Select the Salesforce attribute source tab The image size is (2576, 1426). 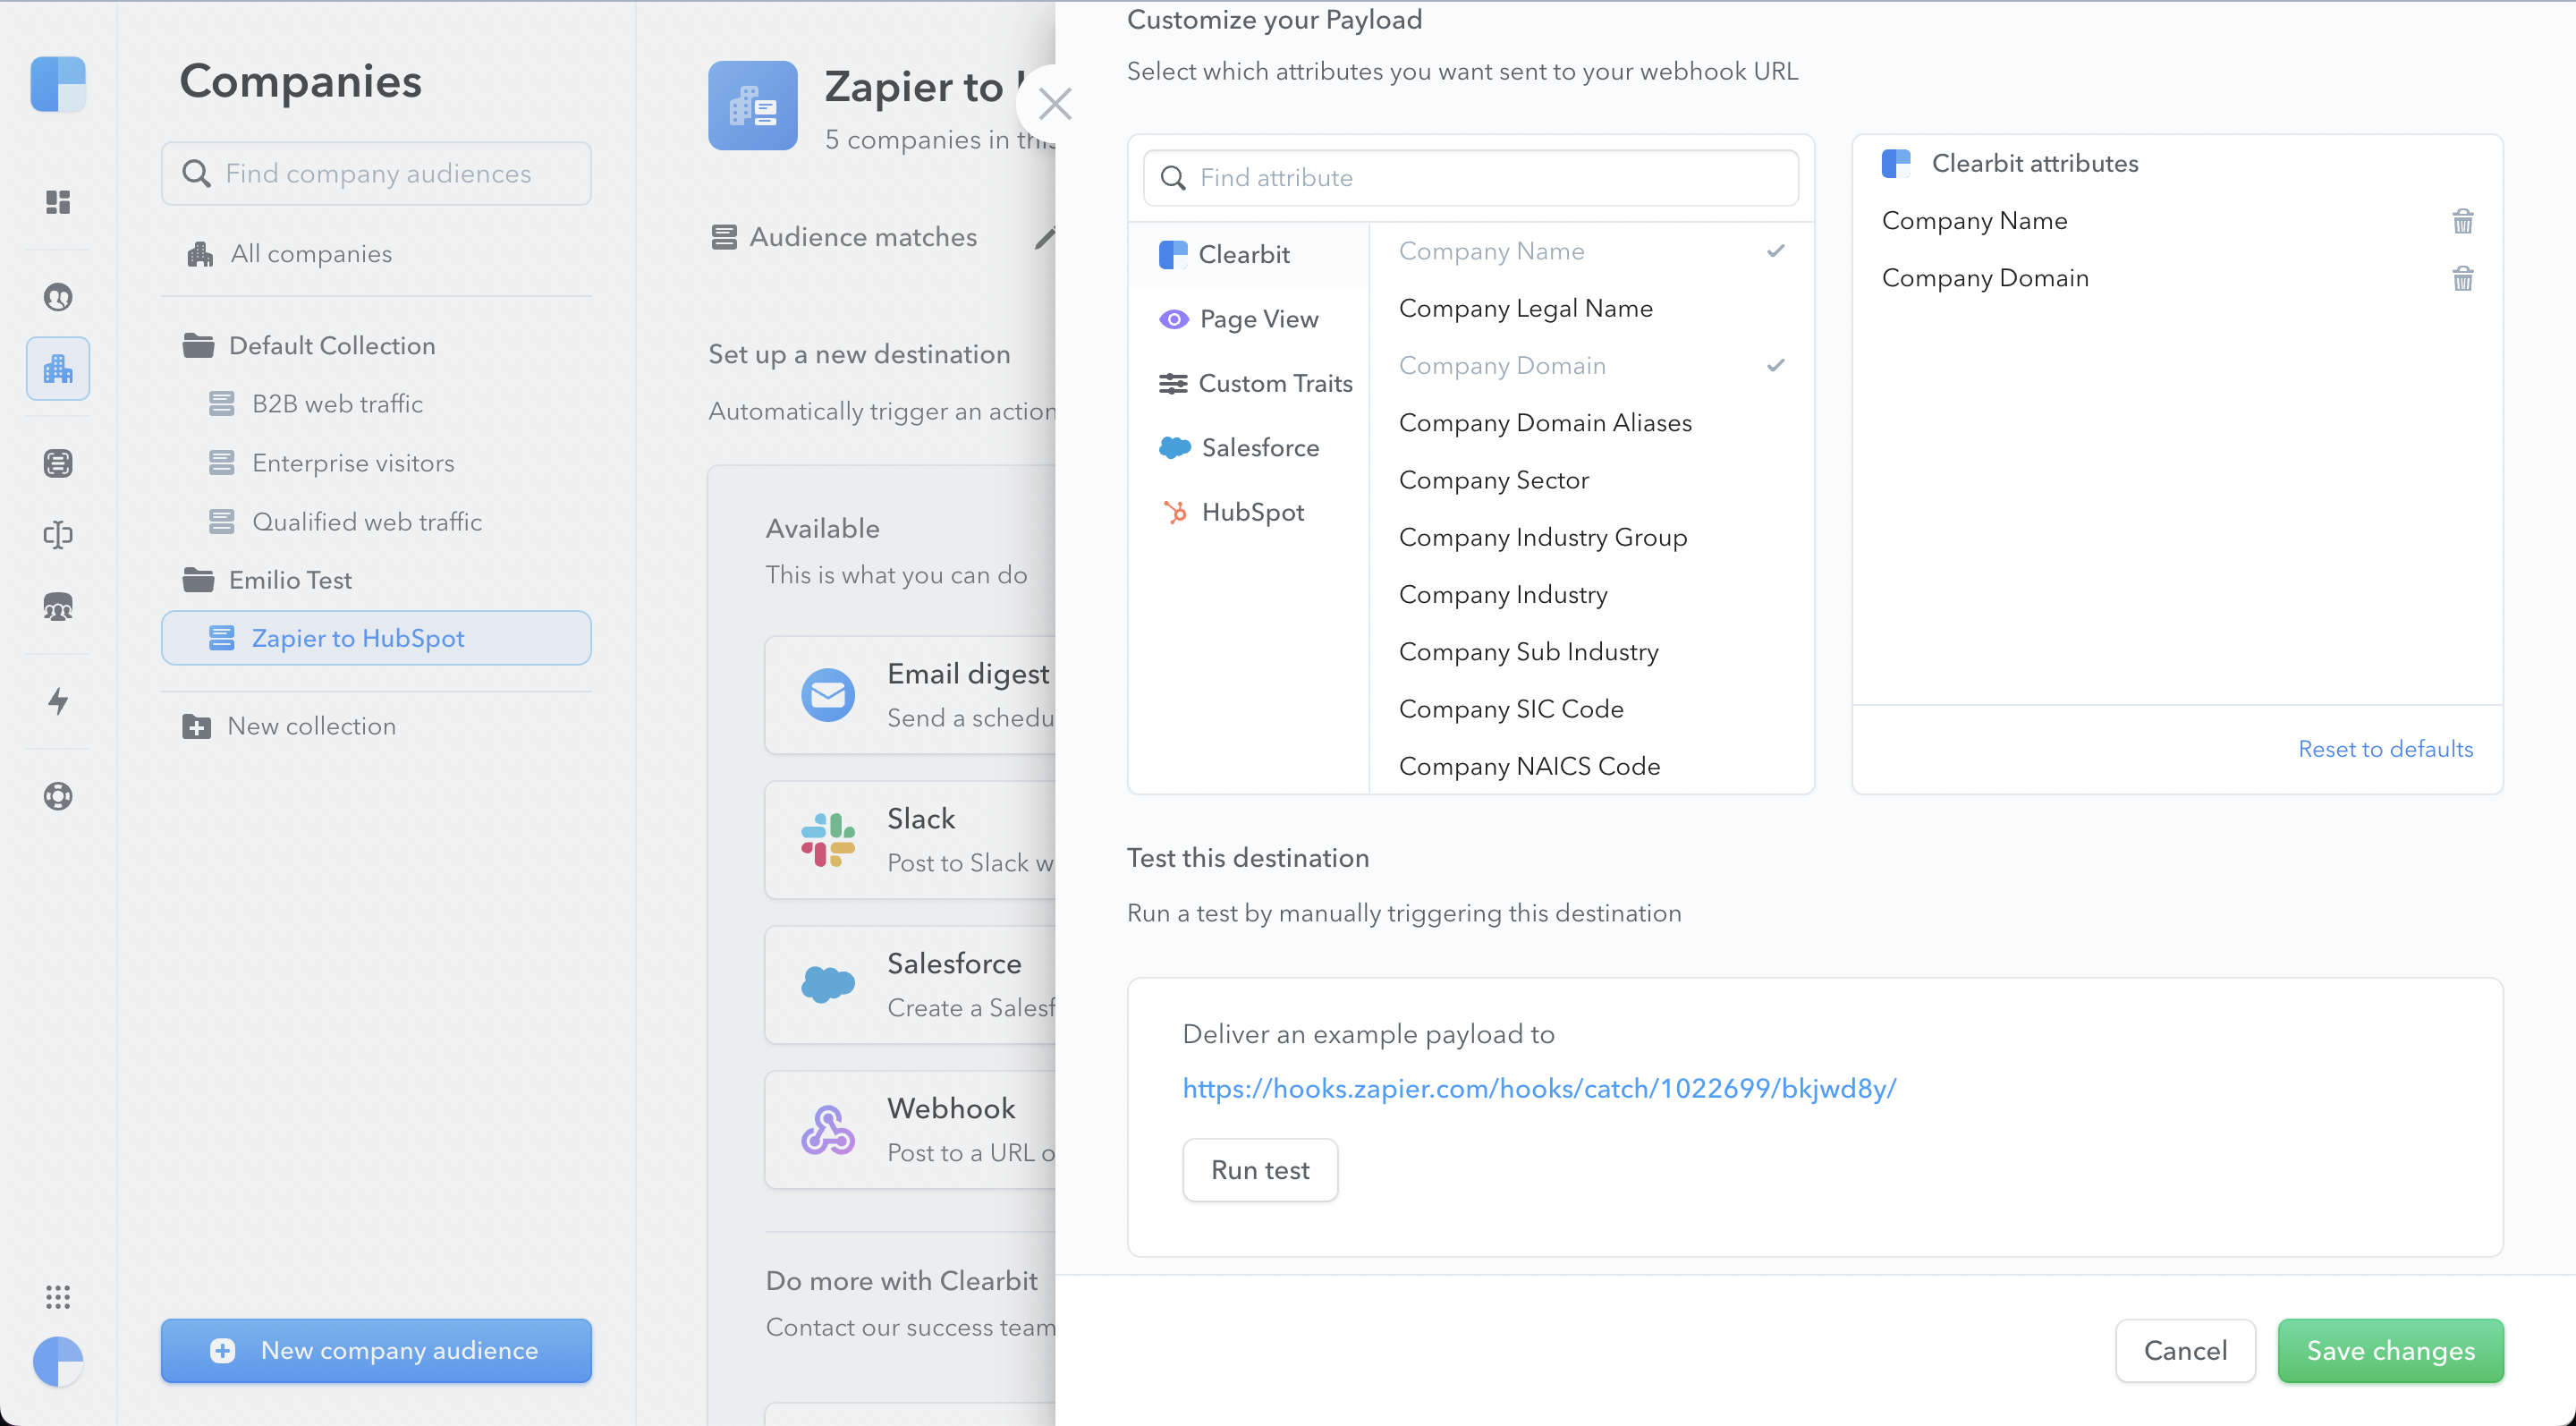1248,448
